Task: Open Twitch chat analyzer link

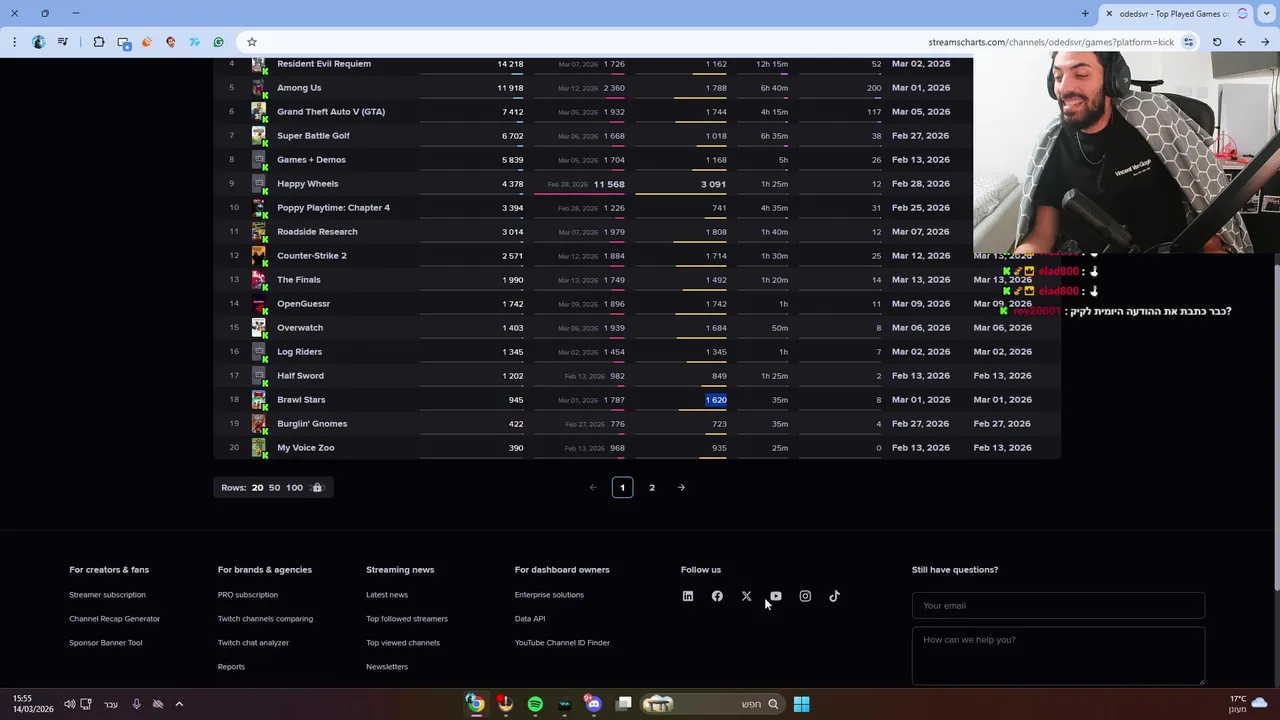Action: click(253, 643)
